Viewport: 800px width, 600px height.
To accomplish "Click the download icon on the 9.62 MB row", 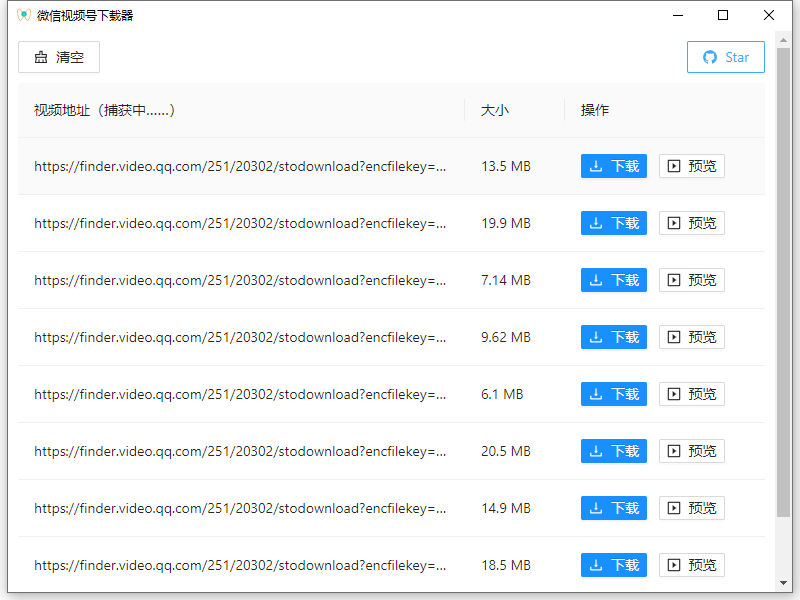I will [x=598, y=337].
